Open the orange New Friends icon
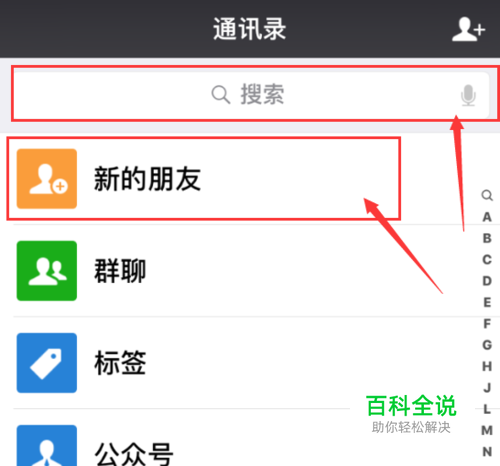This screenshot has height=466, width=500. (x=47, y=179)
